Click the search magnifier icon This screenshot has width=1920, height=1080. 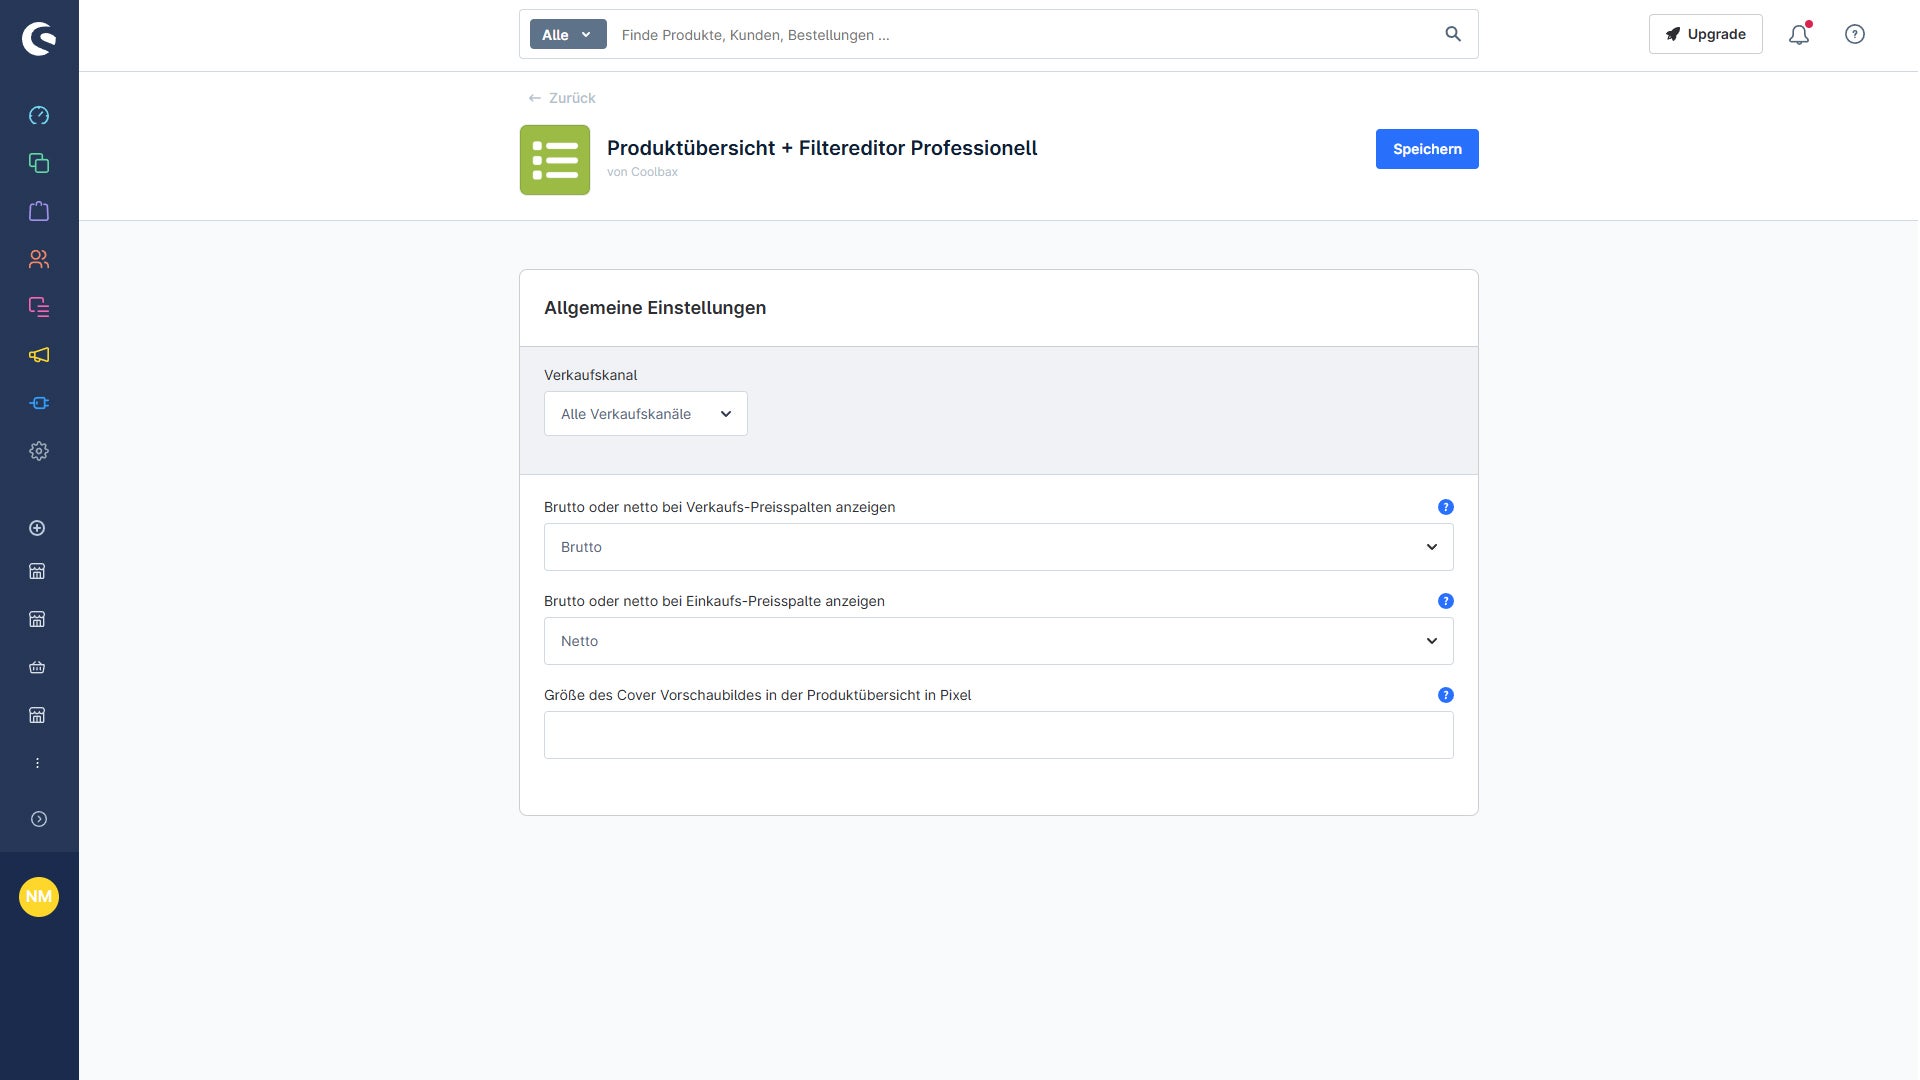point(1453,34)
